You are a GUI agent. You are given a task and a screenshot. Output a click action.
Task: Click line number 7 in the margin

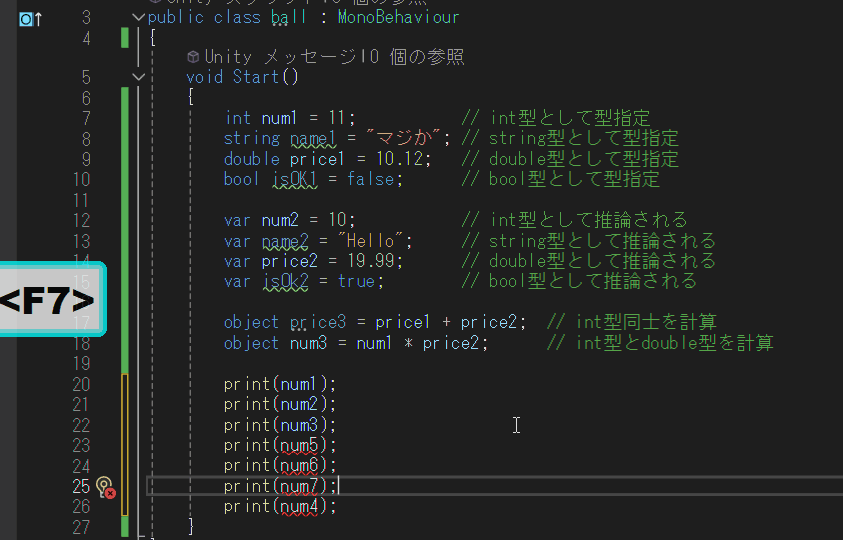[x=86, y=118]
